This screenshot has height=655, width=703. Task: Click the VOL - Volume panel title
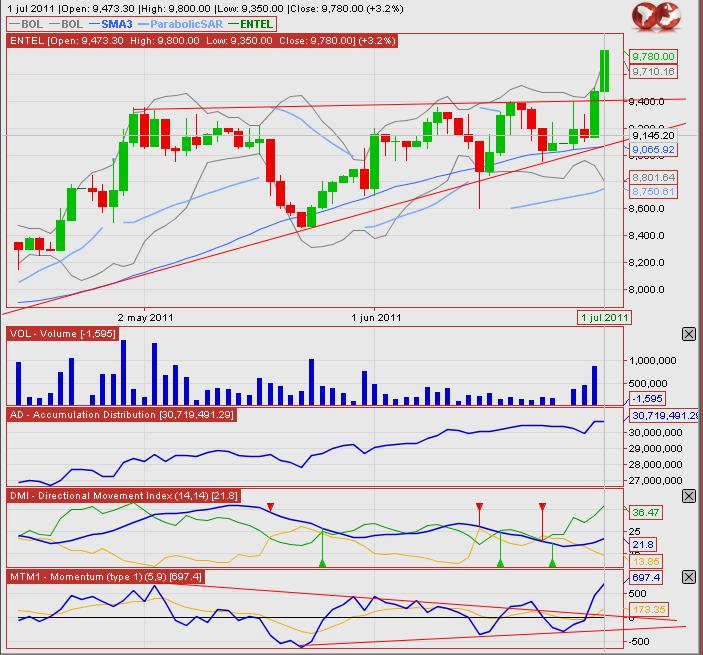pos(63,334)
